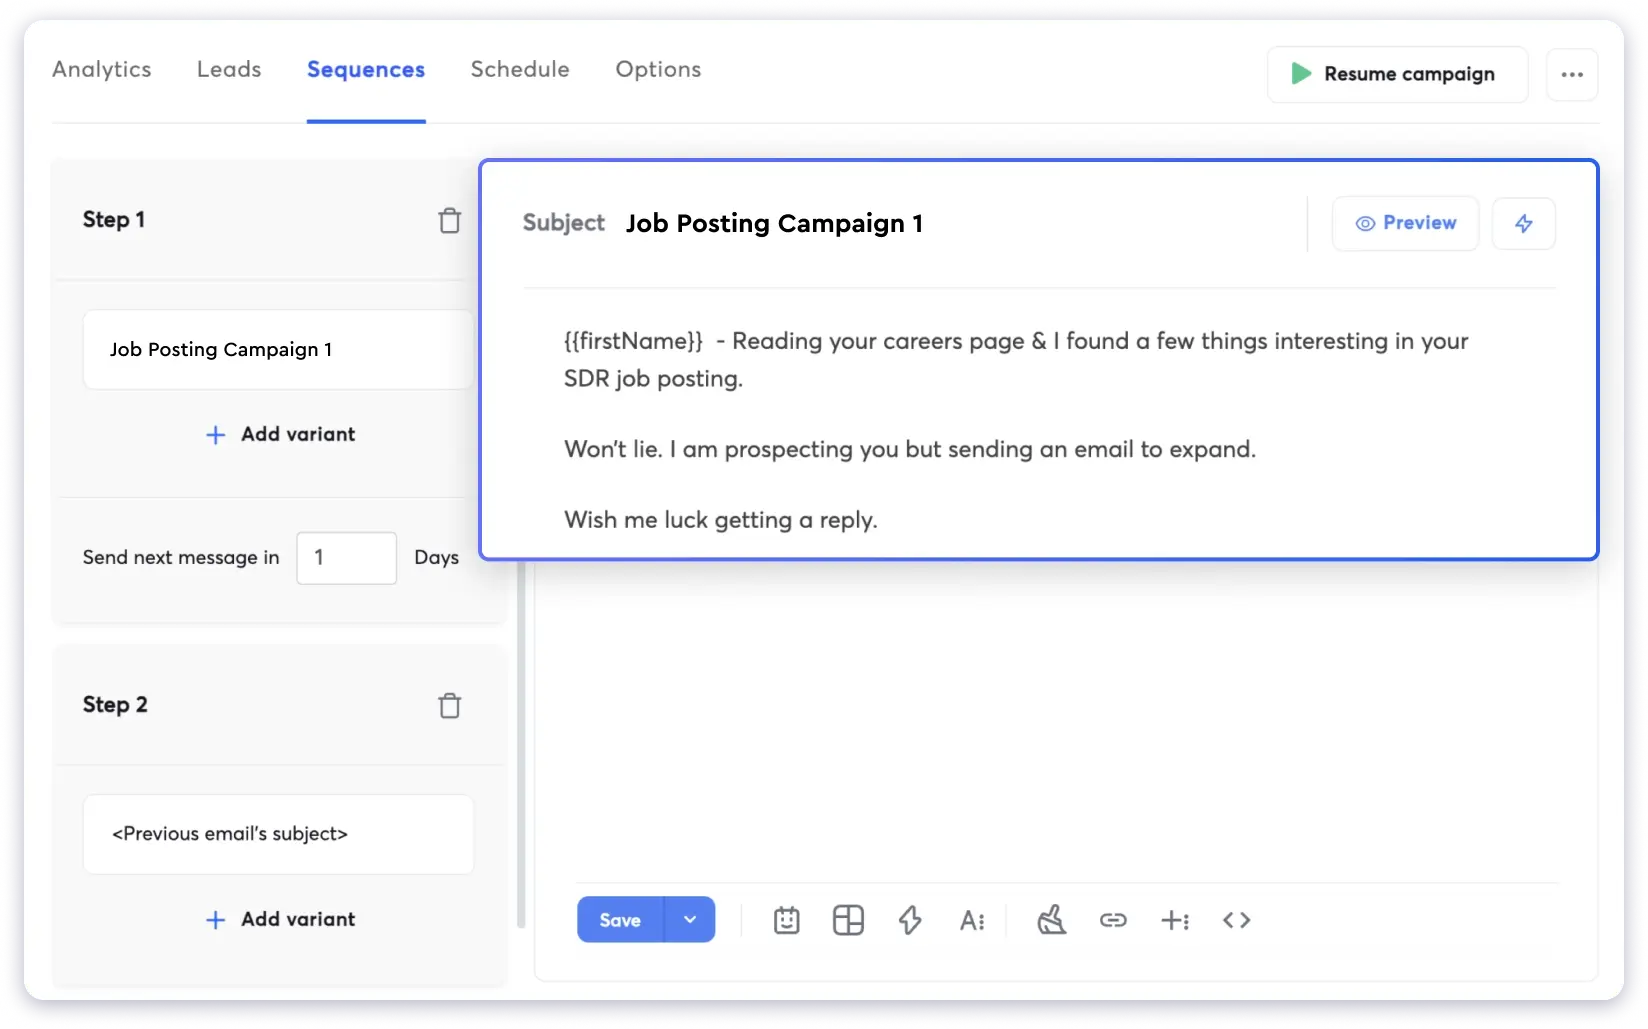1648x1029 pixels.
Task: Open text formatting options via the A icon
Action: point(972,920)
